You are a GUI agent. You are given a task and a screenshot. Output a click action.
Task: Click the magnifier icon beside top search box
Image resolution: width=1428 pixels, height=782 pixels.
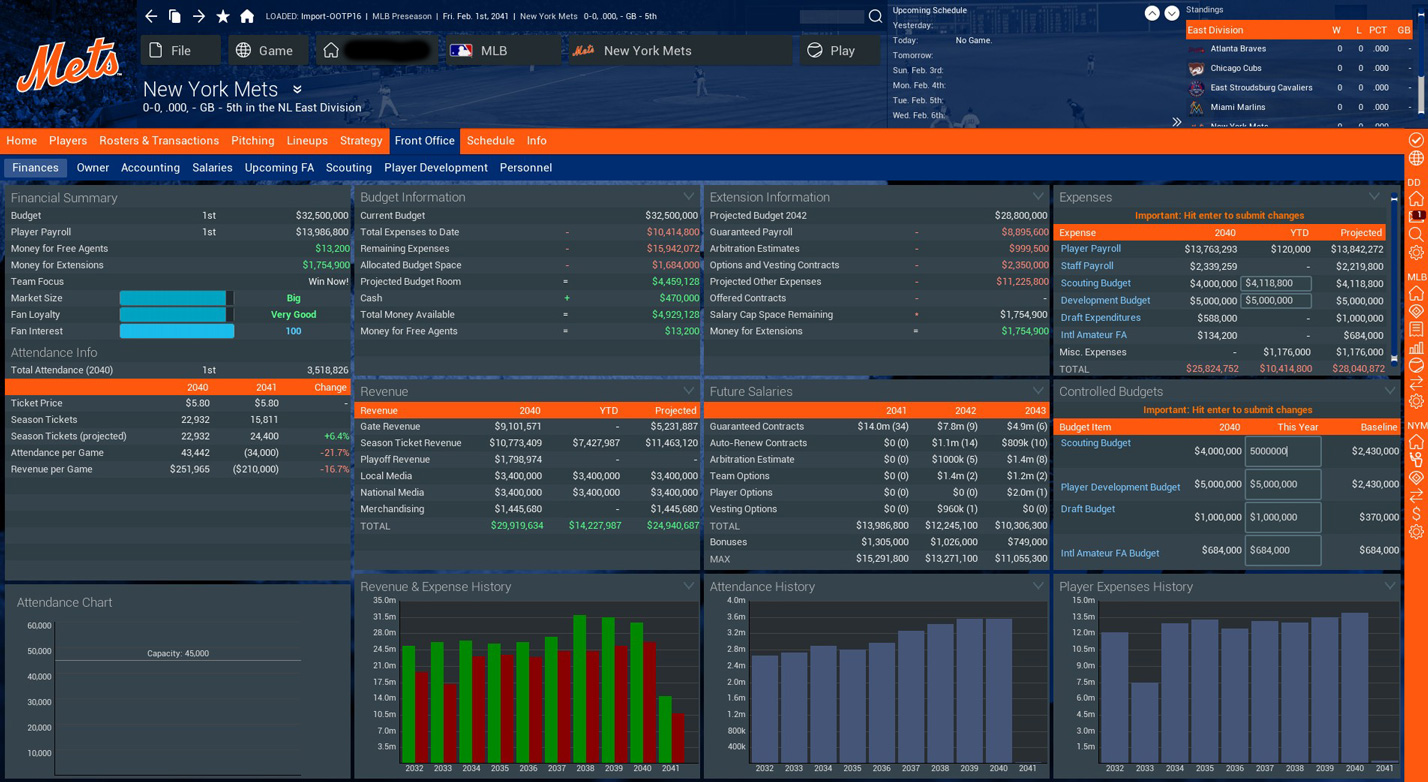tap(875, 16)
